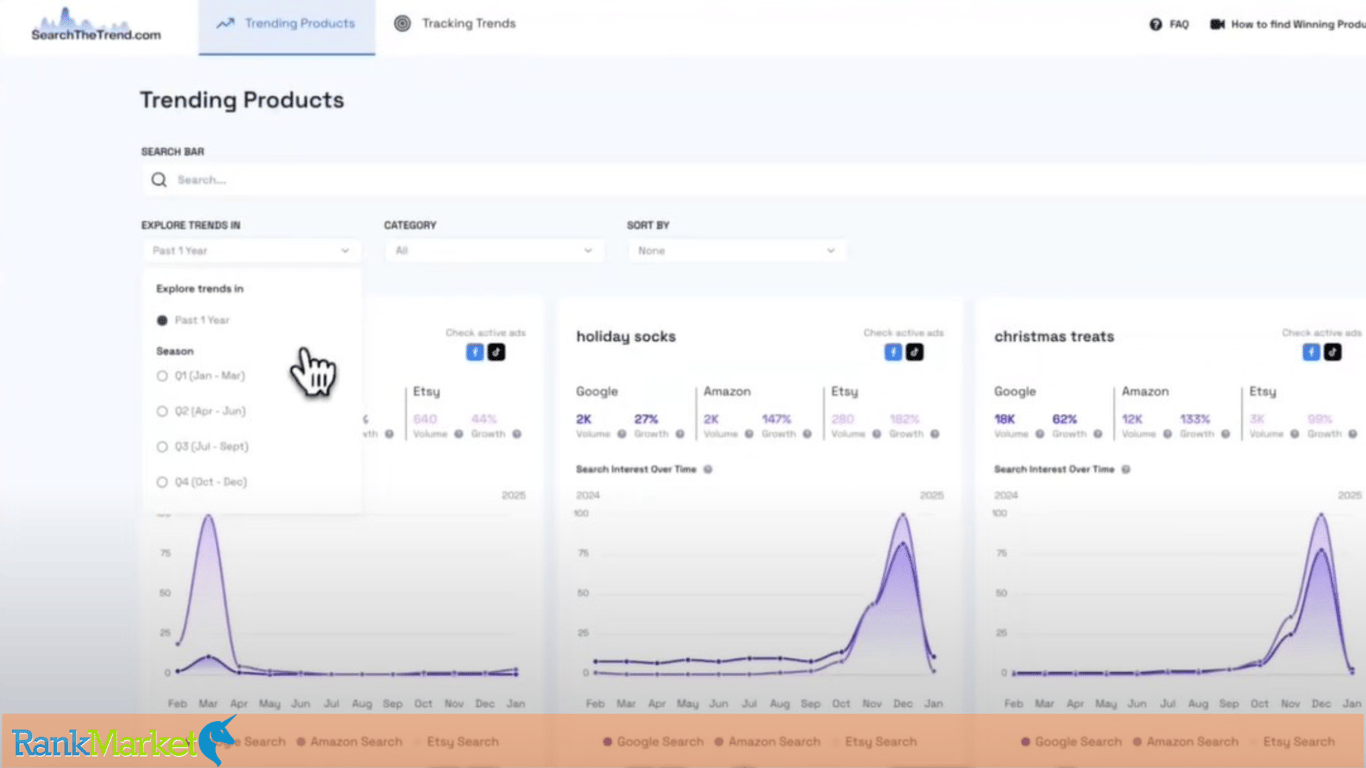1366x768 pixels.
Task: Click info icon beside holiday socks Search Interest Over Time
Action: click(x=707, y=469)
